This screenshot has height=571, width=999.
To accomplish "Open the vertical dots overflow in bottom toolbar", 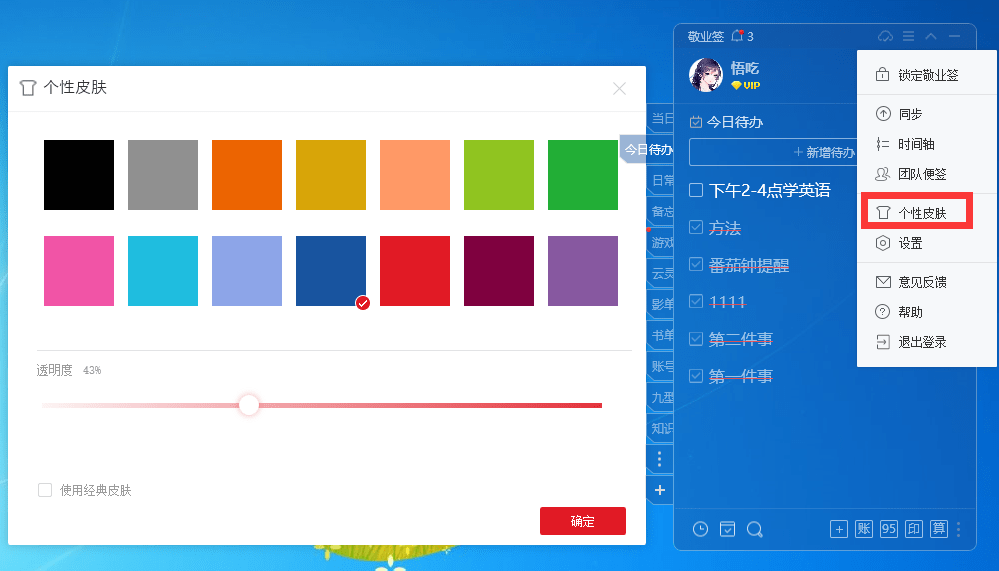I will pos(959,529).
